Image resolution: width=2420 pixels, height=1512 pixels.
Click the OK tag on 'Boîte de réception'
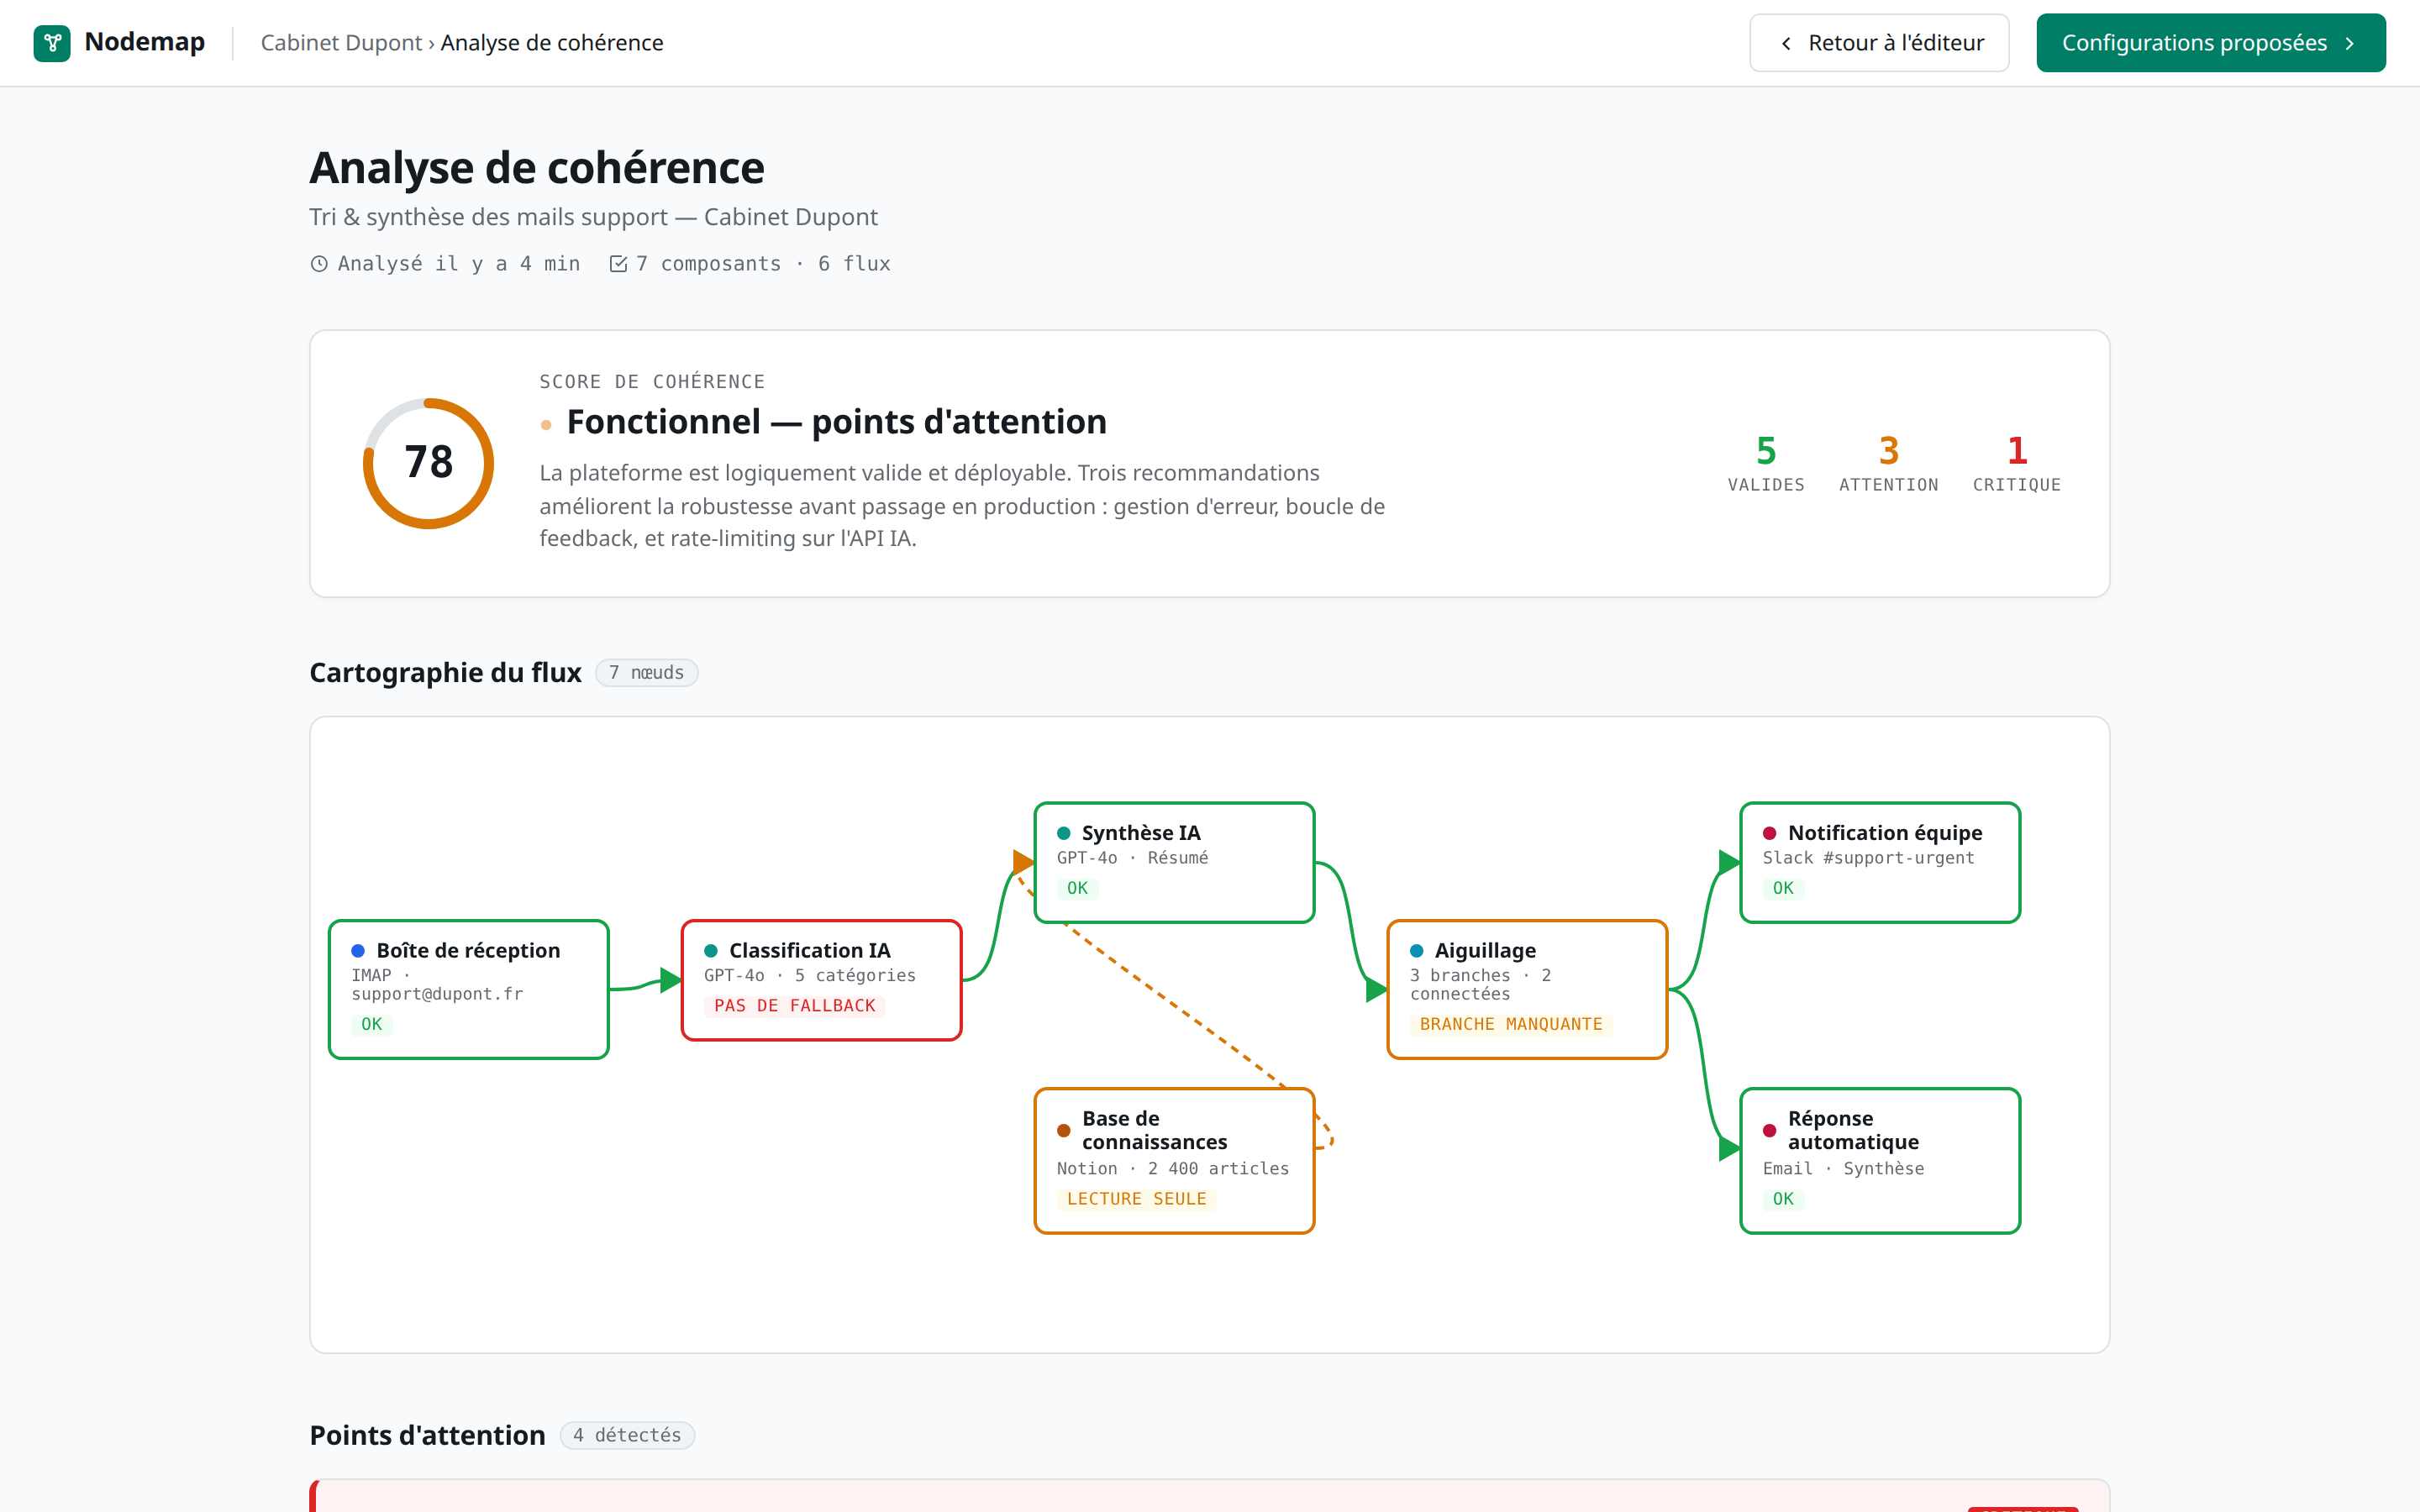pos(371,1024)
